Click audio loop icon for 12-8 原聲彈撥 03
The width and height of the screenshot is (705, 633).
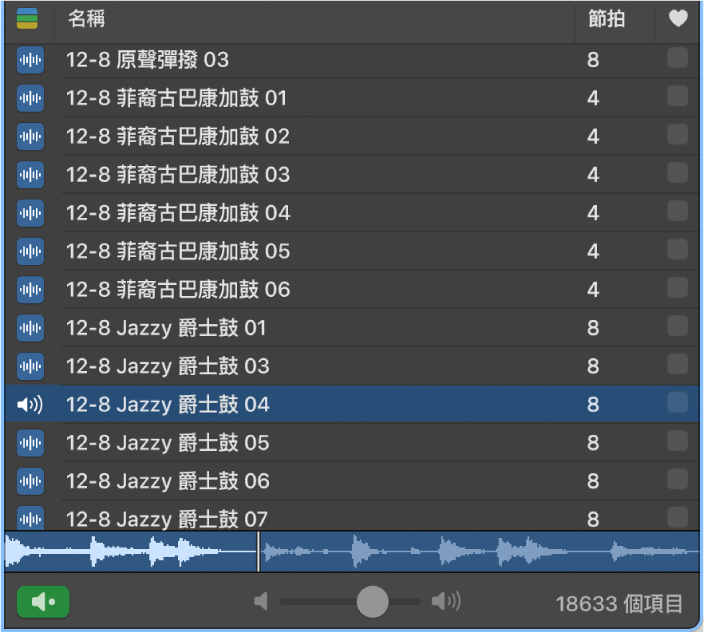pyautogui.click(x=31, y=60)
